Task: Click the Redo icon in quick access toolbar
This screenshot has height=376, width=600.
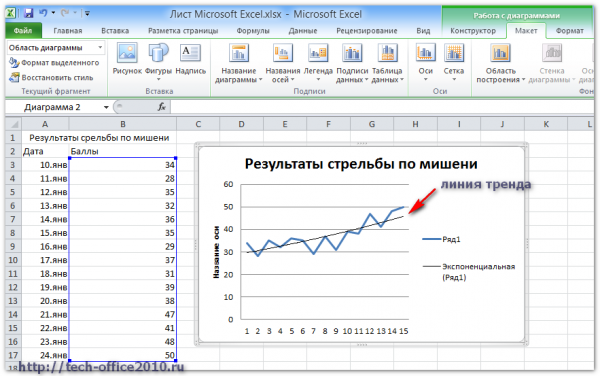Action: pyautogui.click(x=65, y=13)
